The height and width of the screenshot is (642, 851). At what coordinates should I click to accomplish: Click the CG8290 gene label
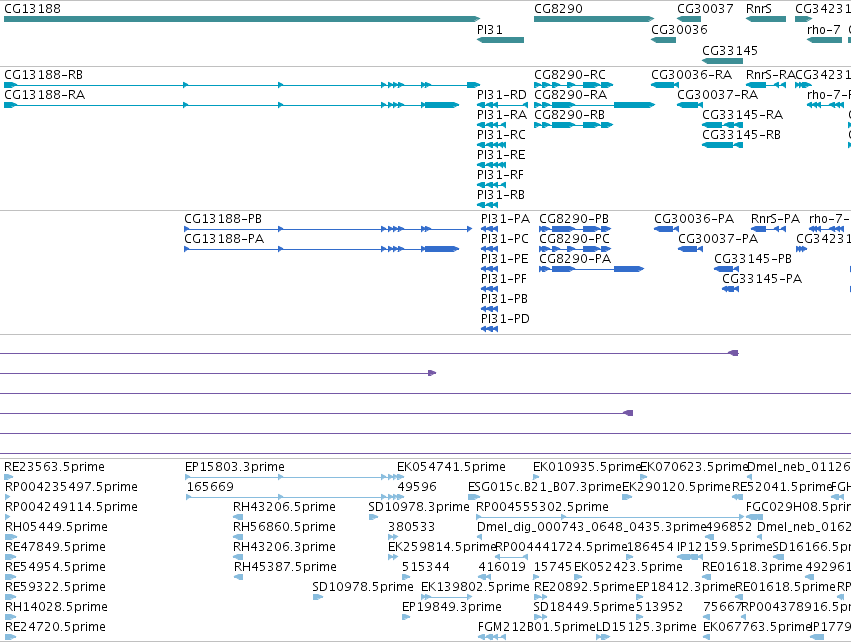coord(558,9)
